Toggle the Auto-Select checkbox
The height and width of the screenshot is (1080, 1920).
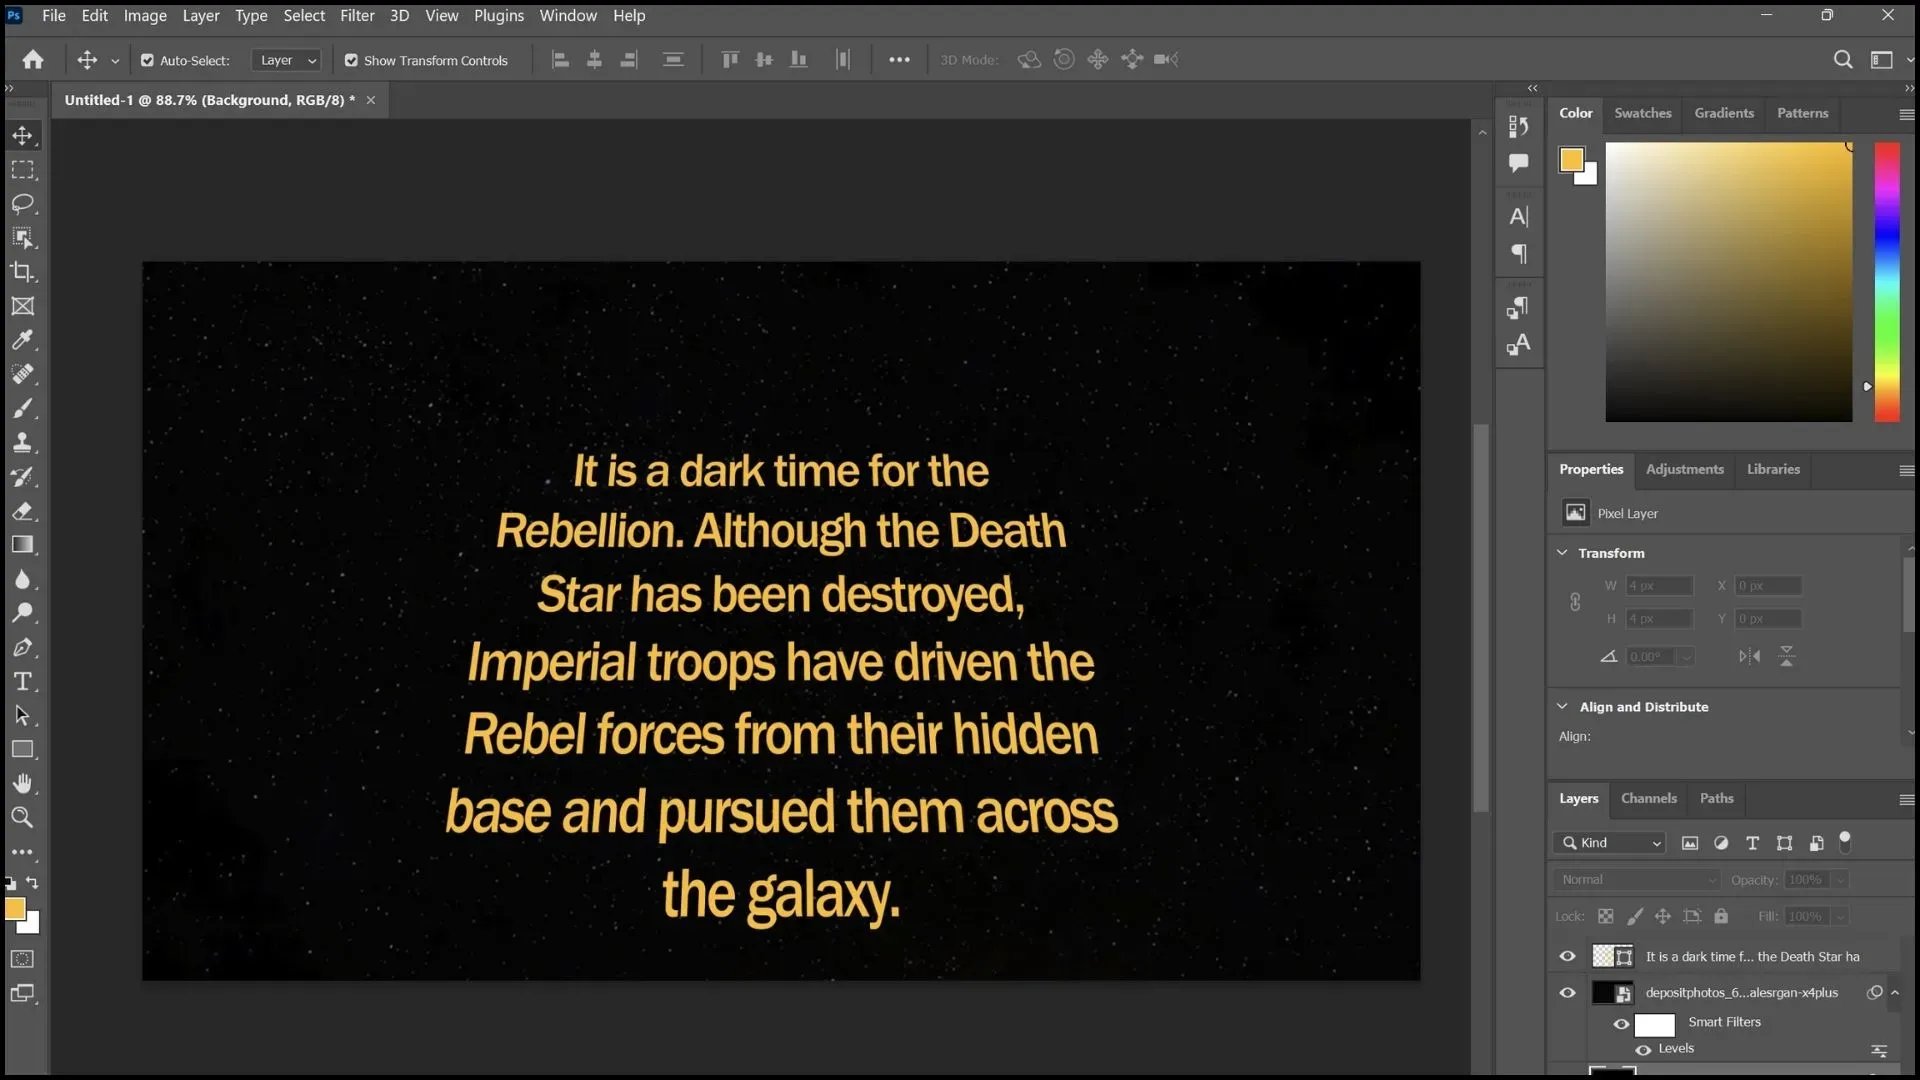click(x=147, y=61)
